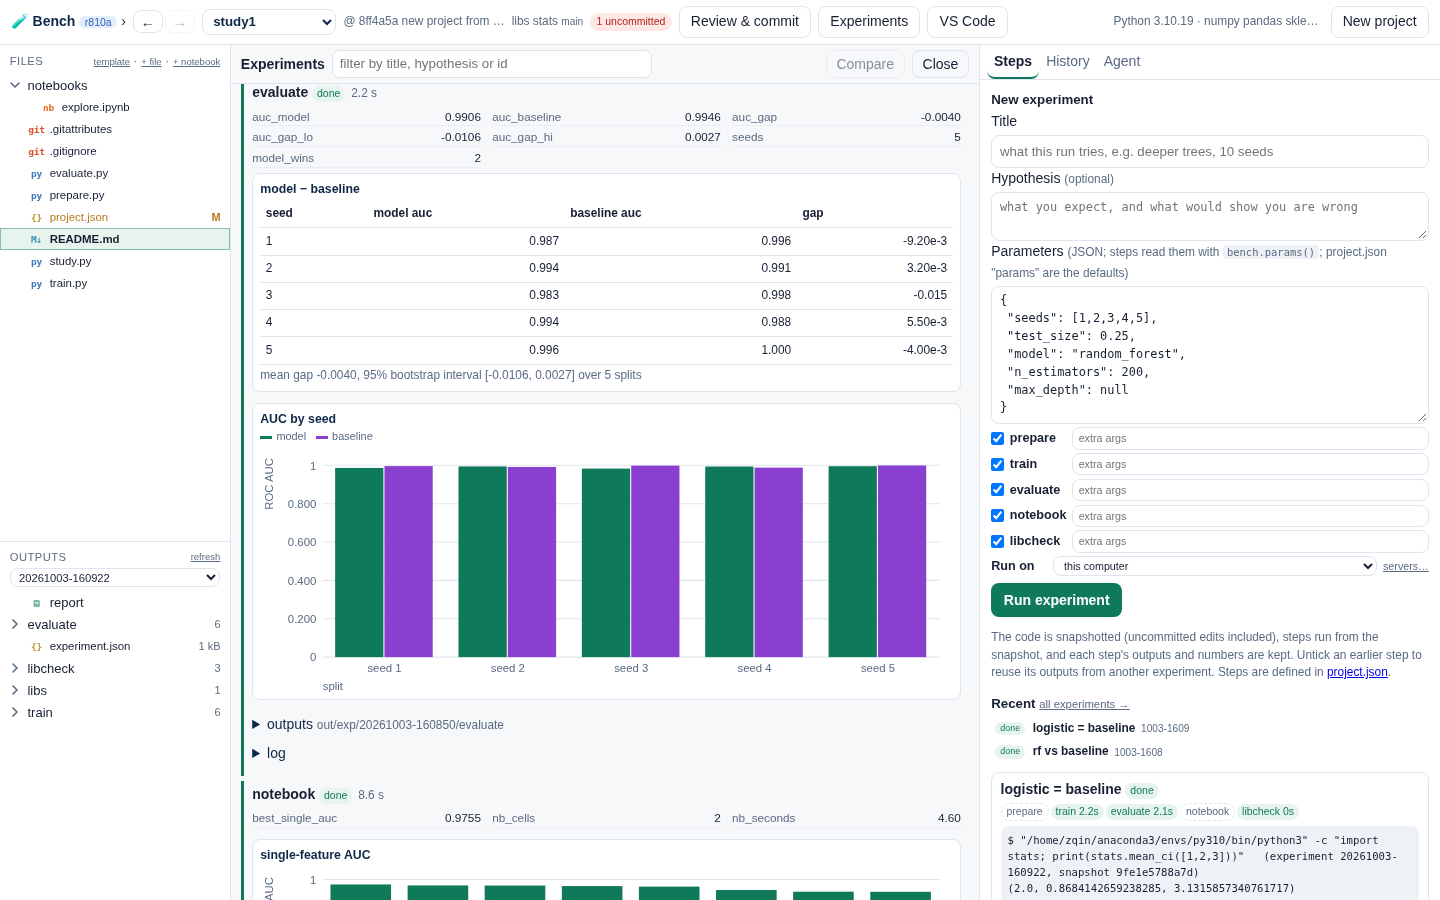
Task: Click the project.json braces file icon
Action: point(36,218)
